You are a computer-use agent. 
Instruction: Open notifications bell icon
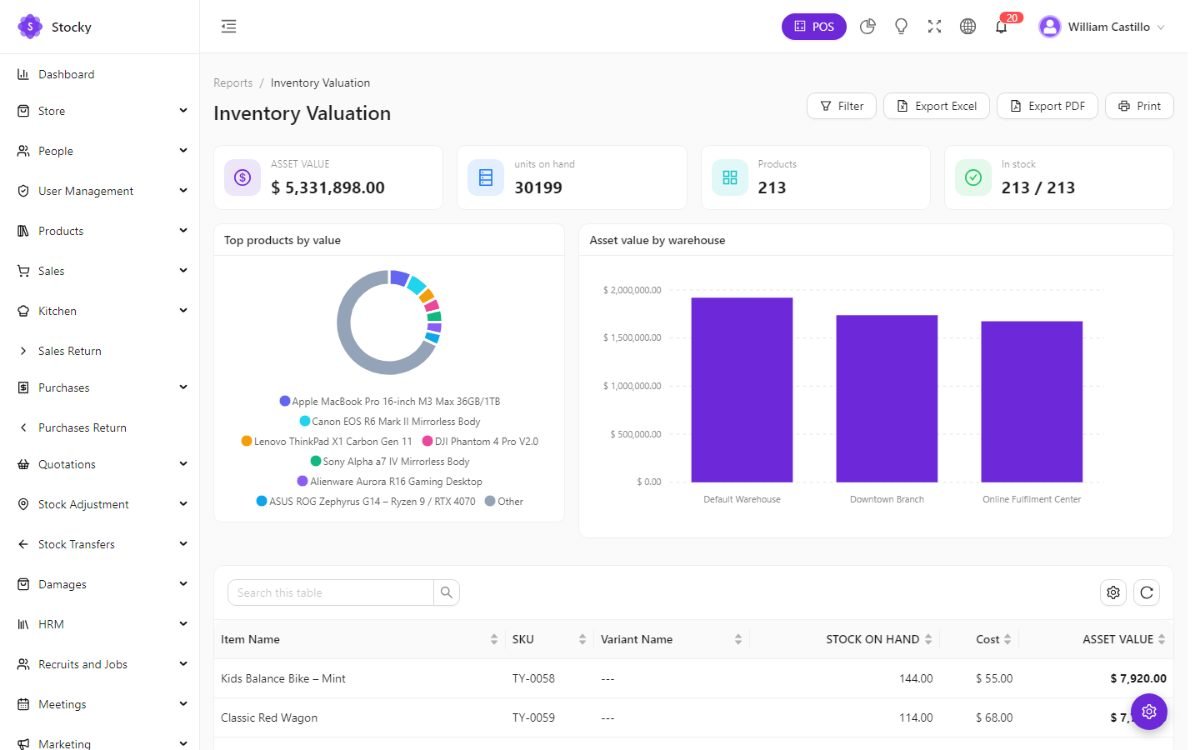tap(1001, 27)
